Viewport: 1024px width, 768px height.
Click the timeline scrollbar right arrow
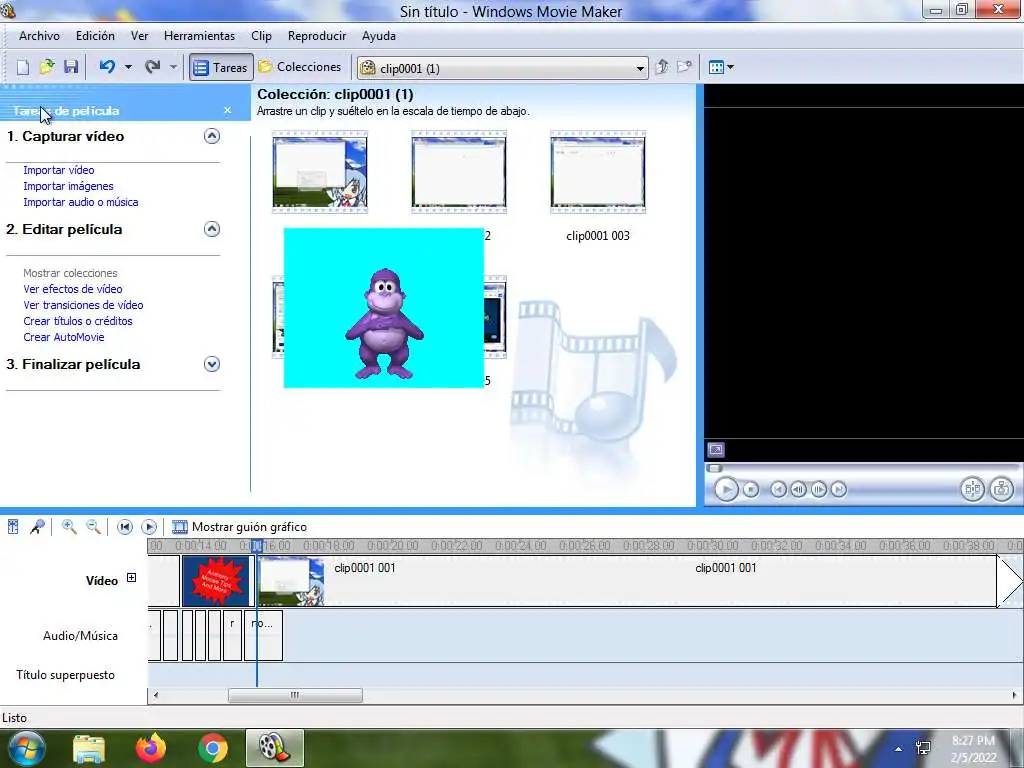pyautogui.click(x=1014, y=696)
